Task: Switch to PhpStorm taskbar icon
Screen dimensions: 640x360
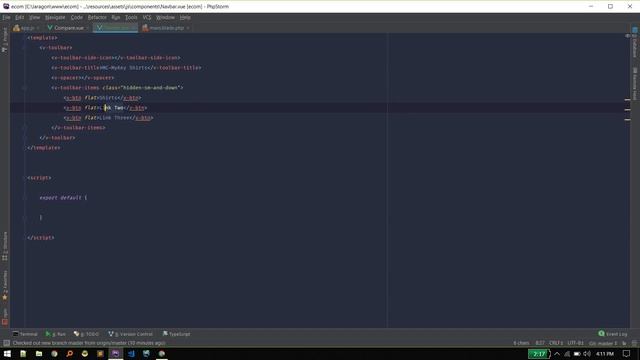Action: [116, 354]
